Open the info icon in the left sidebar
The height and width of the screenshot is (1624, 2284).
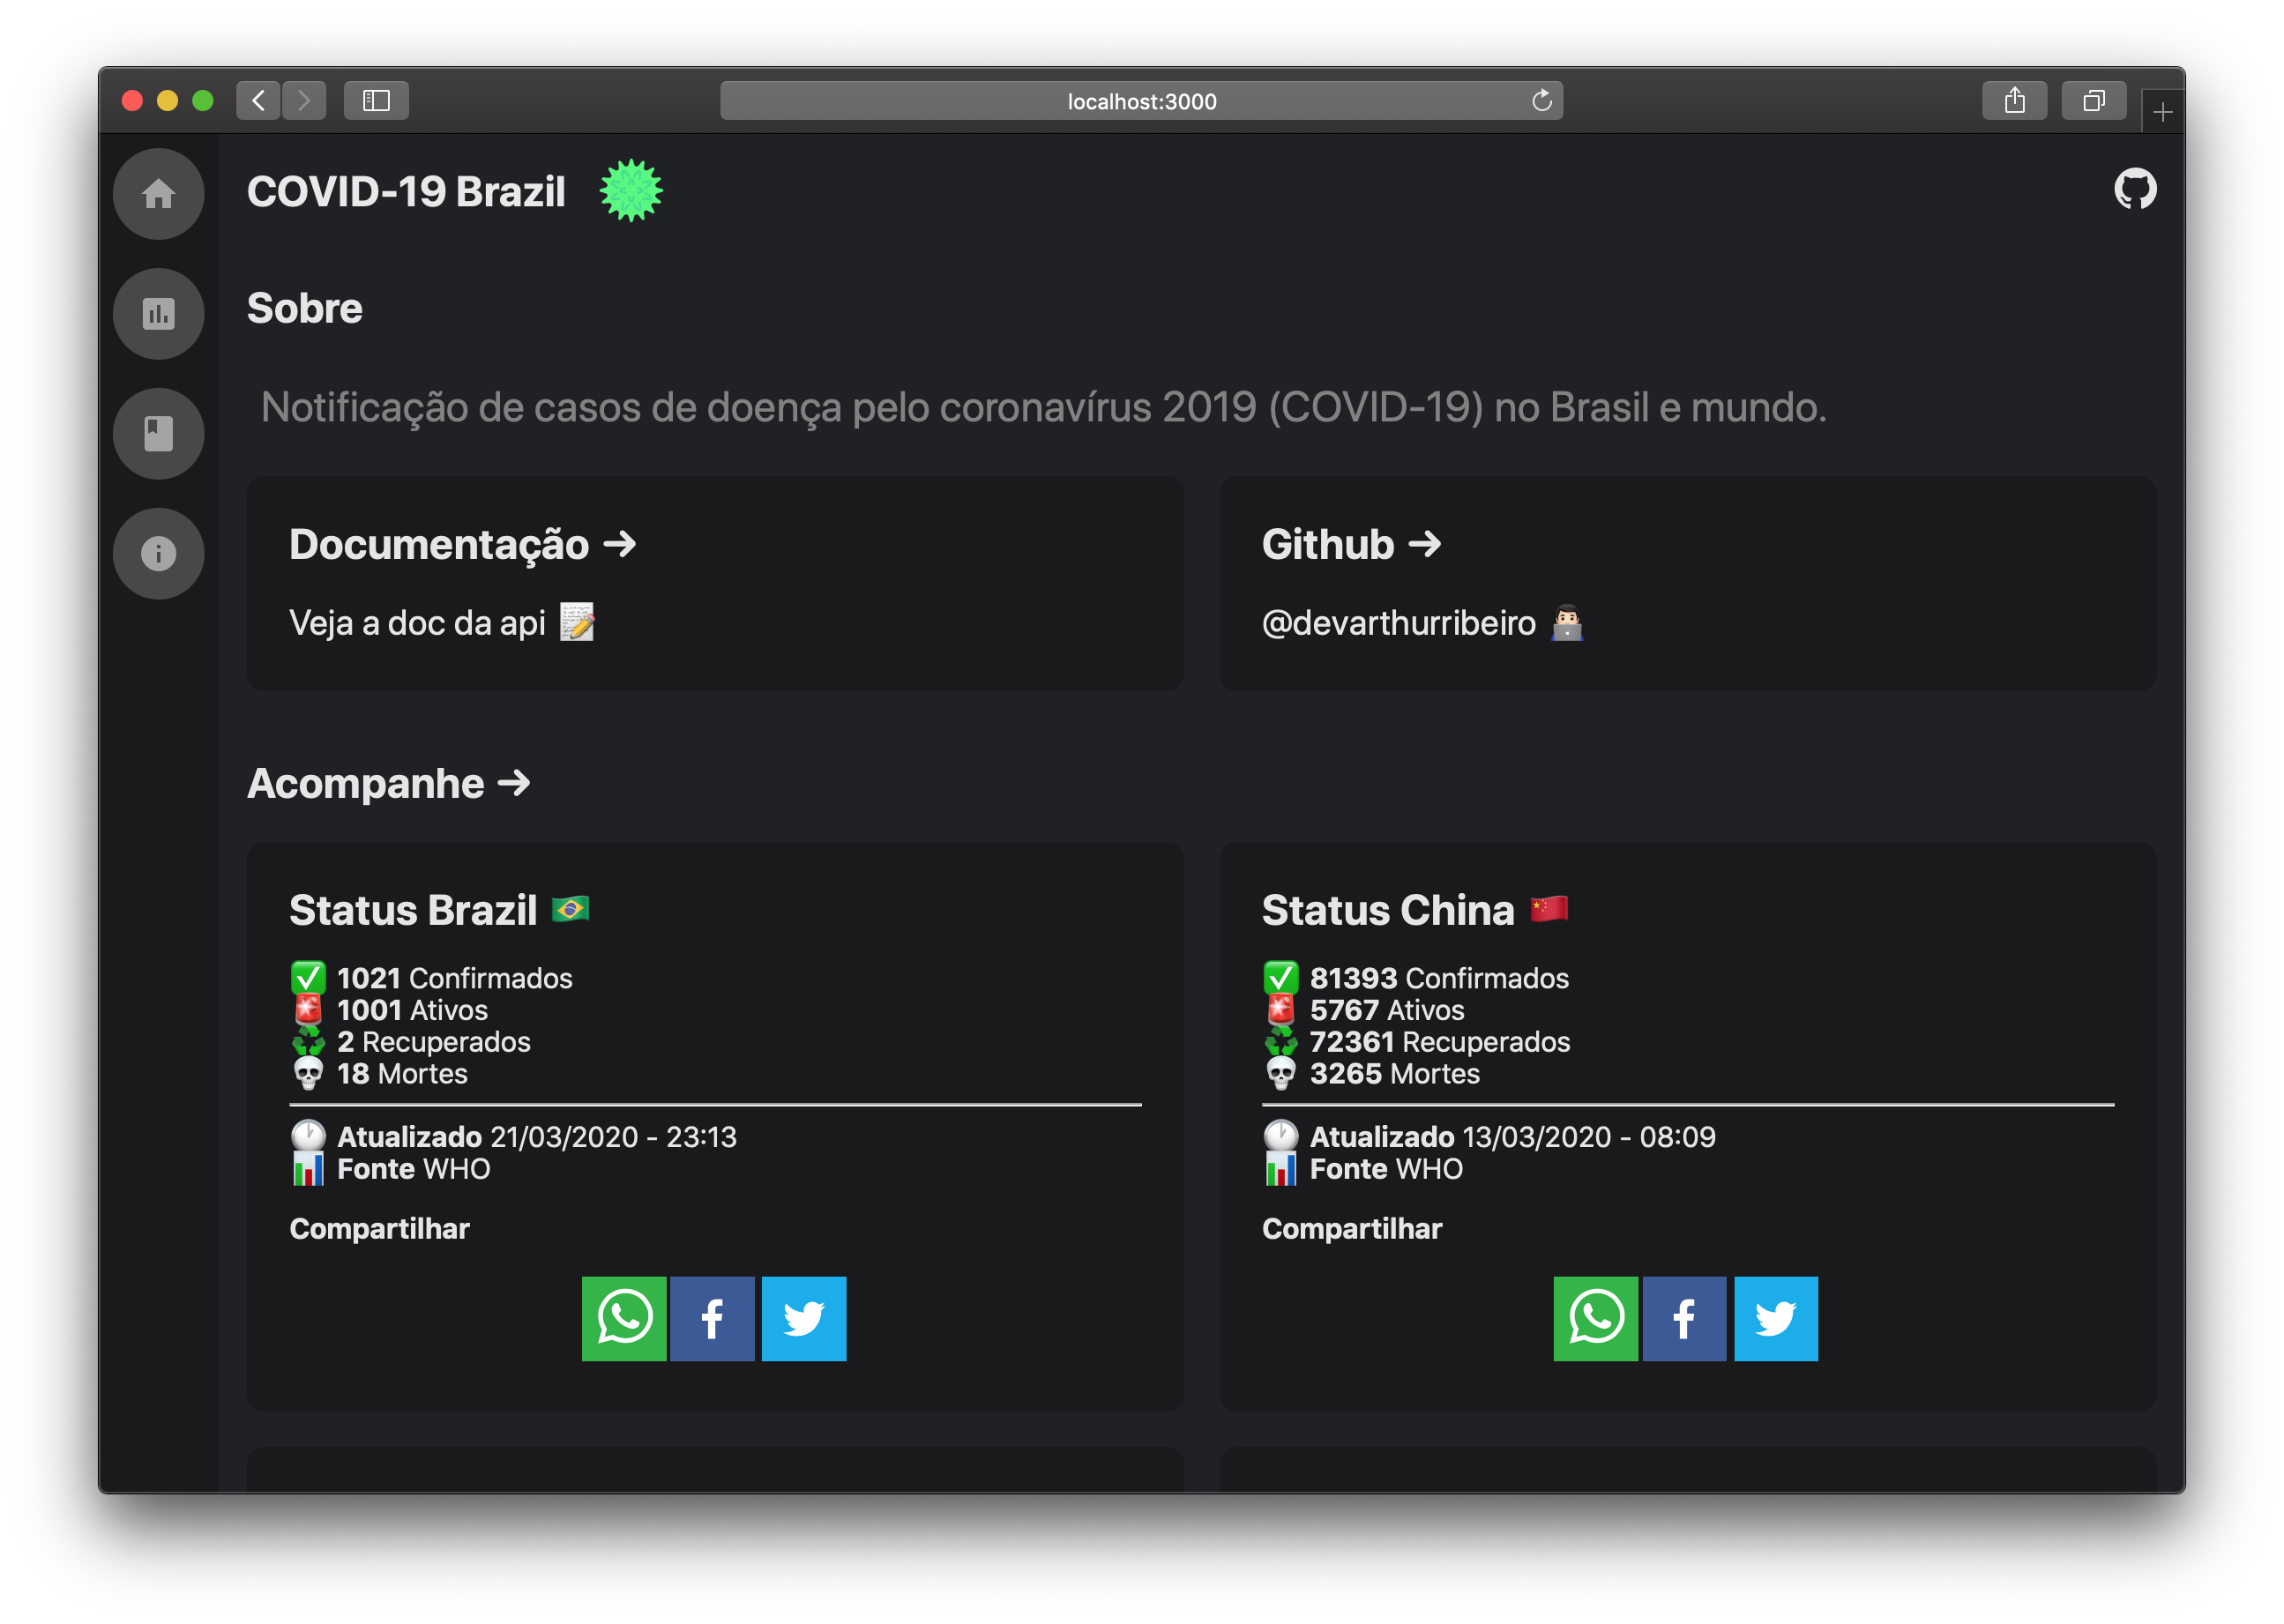tap(158, 553)
